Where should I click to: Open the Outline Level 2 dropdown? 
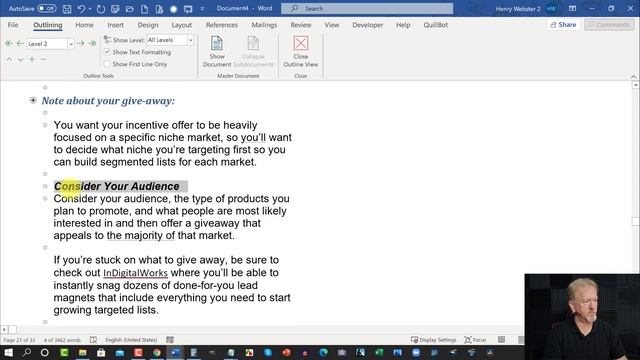[x=71, y=44]
